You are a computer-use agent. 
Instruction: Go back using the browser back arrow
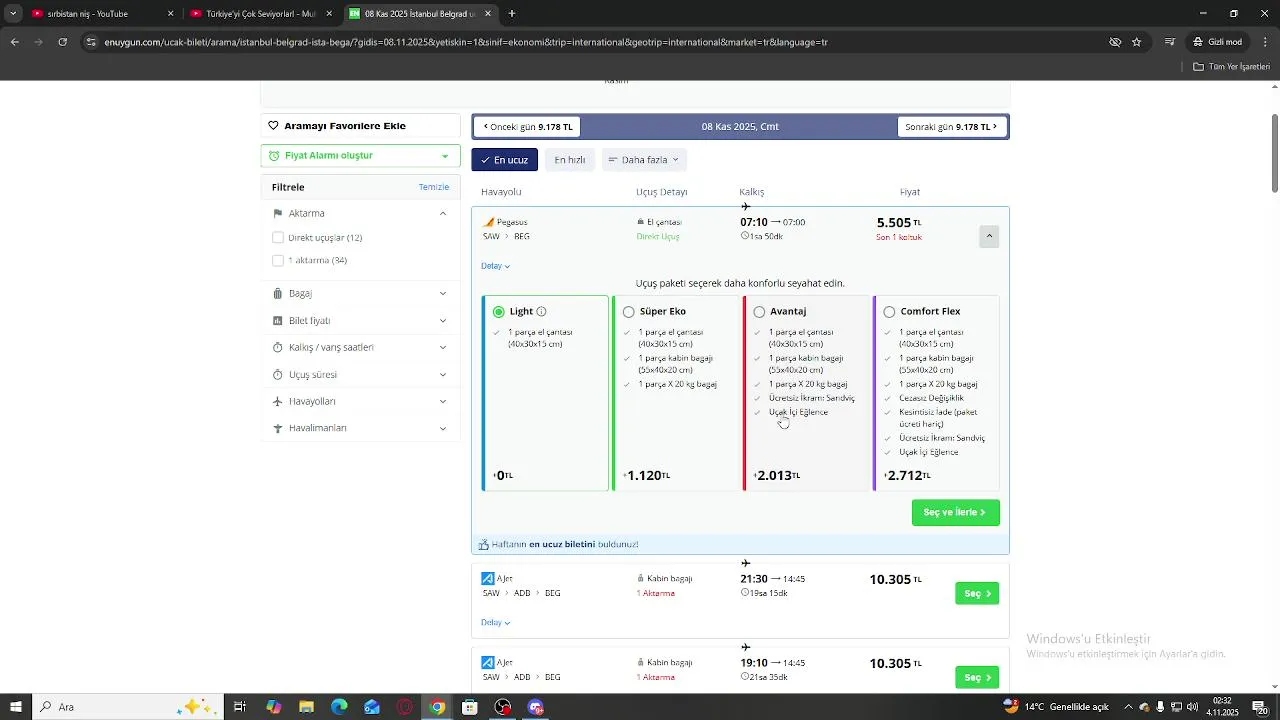(x=15, y=42)
